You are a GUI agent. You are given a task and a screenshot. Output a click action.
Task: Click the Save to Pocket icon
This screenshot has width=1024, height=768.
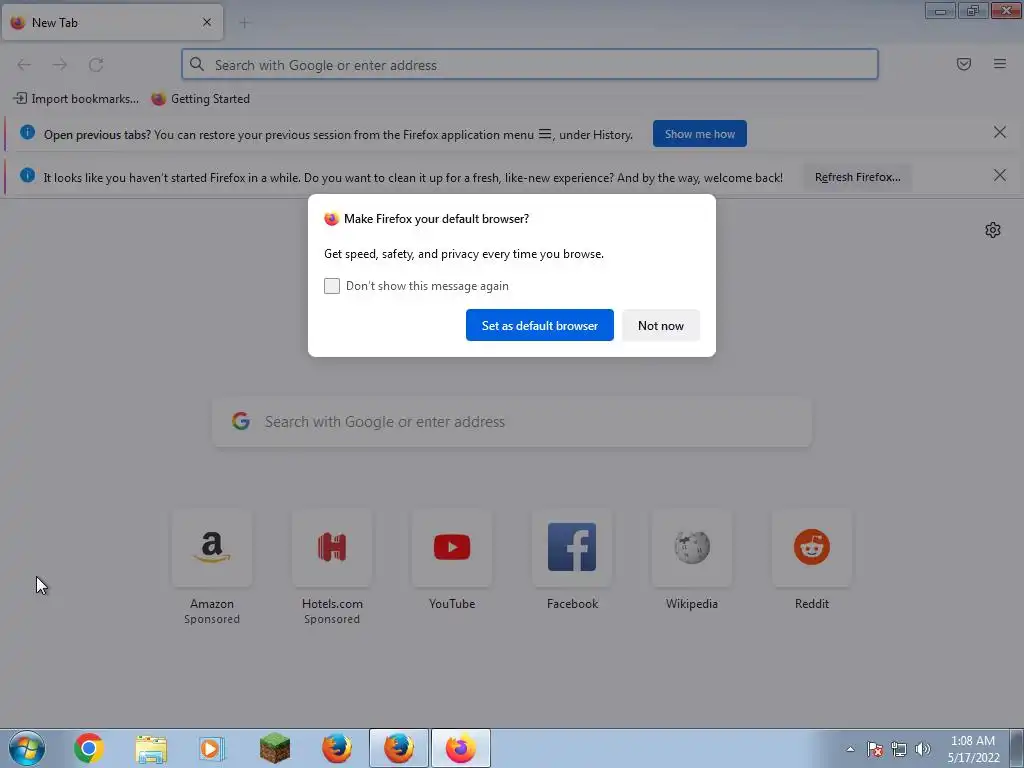click(x=963, y=64)
